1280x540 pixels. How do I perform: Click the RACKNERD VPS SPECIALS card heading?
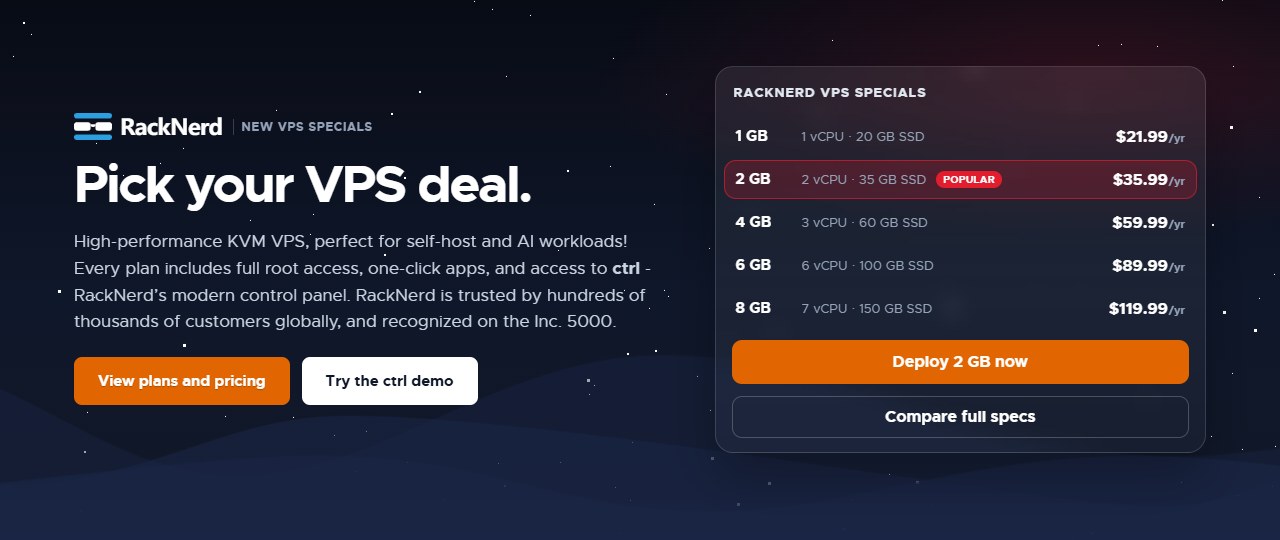[829, 93]
